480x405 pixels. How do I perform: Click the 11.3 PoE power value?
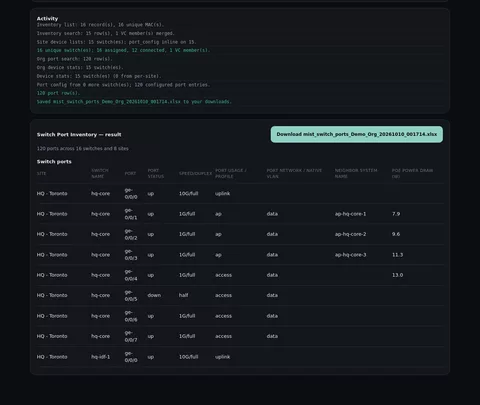[397, 255]
